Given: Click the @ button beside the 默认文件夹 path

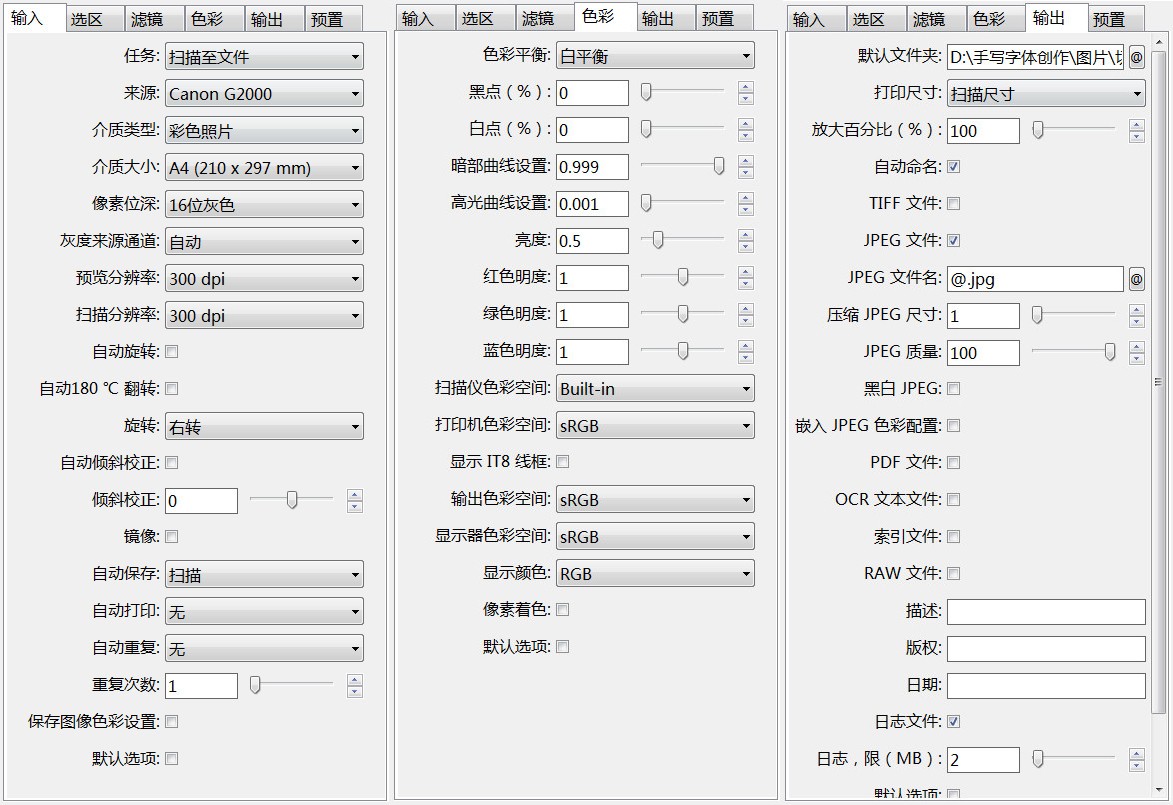Looking at the screenshot, I should pos(1136,57).
